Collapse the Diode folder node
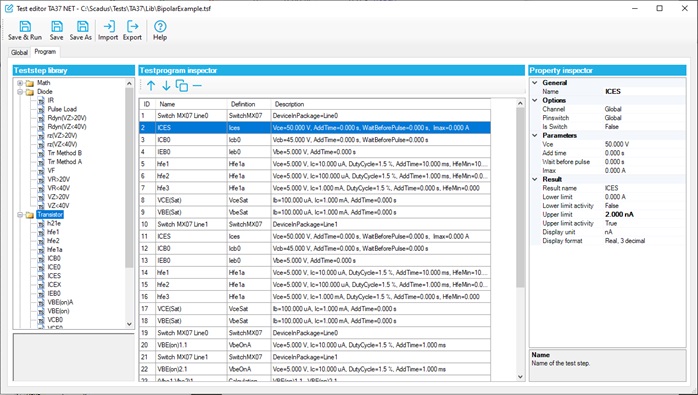Image resolution: width=698 pixels, height=395 pixels. [20, 92]
